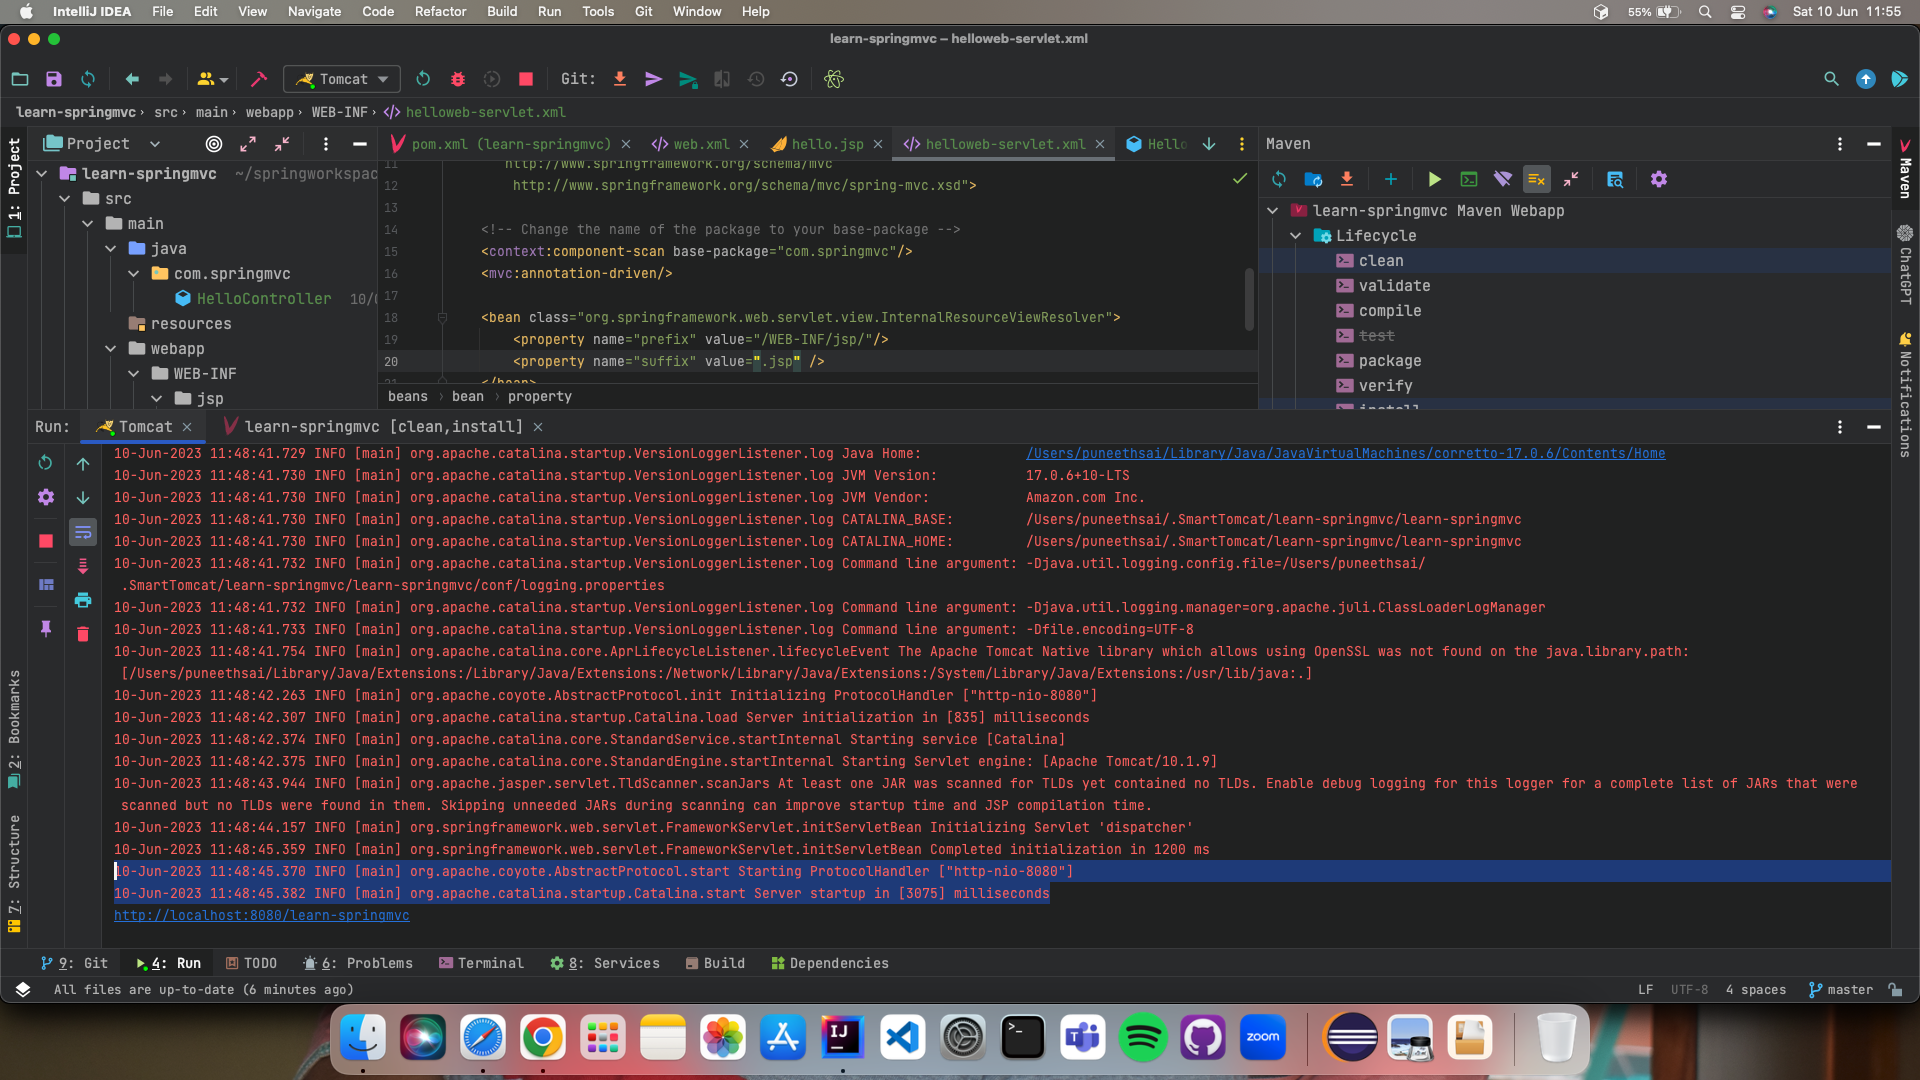This screenshot has width=1920, height=1080.
Task: Collapse the Maven Lifecycle node
Action: (x=1296, y=236)
